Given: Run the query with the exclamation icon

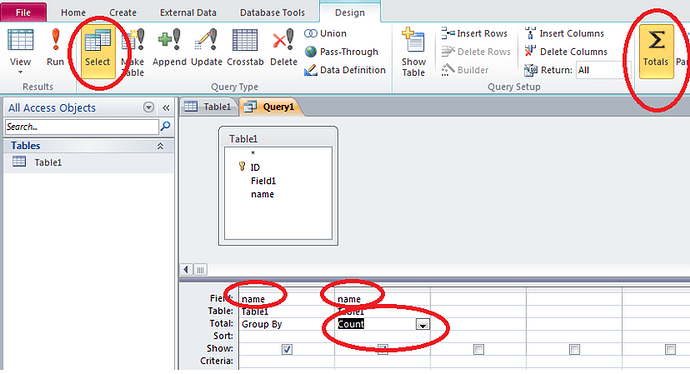Looking at the screenshot, I should (55, 48).
